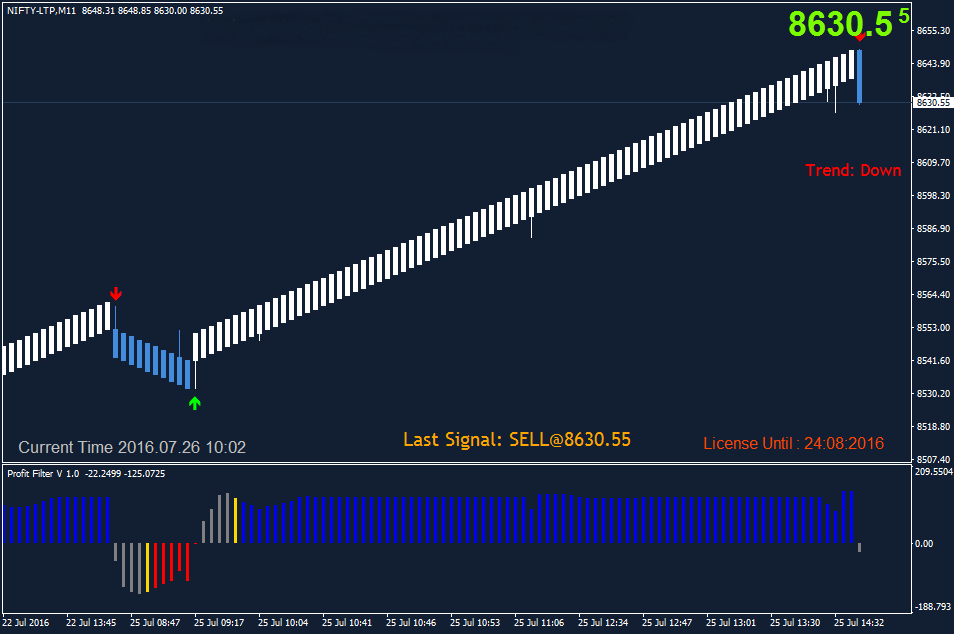Click the 25 Jul 10:04 time axis label
The width and height of the screenshot is (954, 634).
pyautogui.click(x=283, y=622)
